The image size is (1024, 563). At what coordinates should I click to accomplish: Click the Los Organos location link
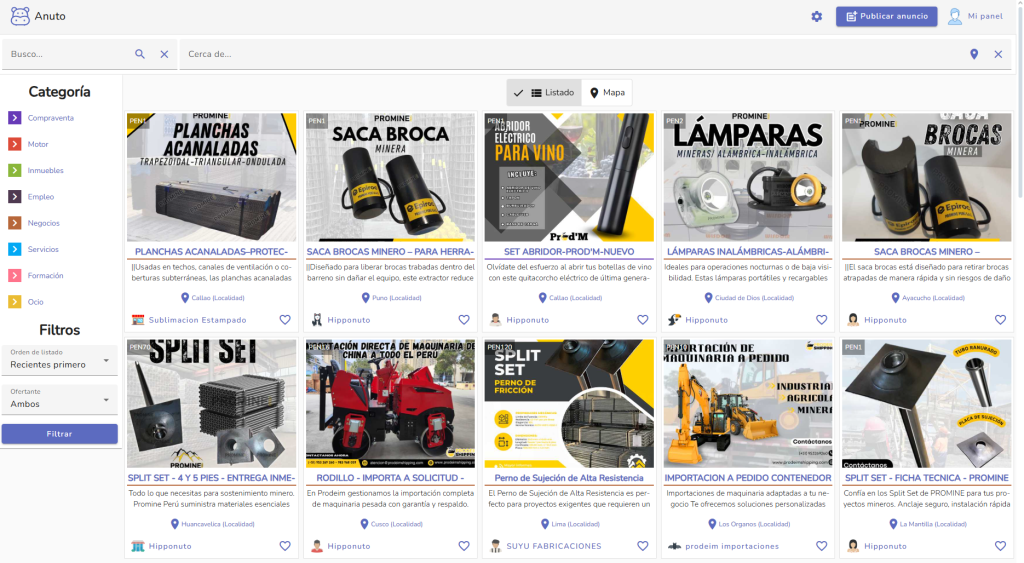(x=749, y=524)
